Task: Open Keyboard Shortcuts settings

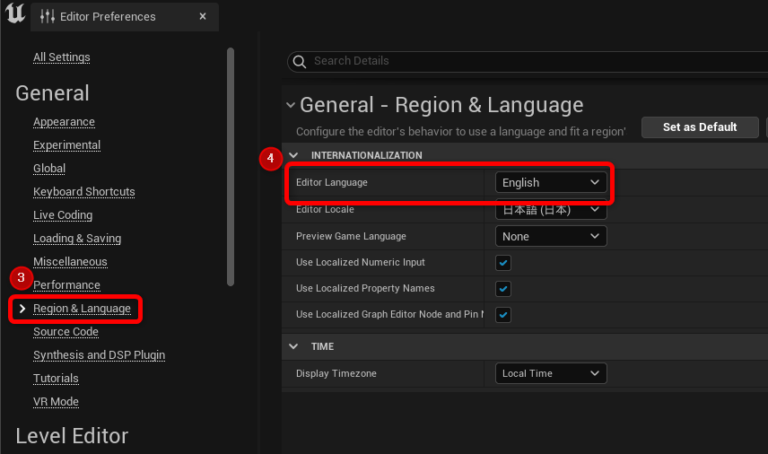Action: [84, 192]
